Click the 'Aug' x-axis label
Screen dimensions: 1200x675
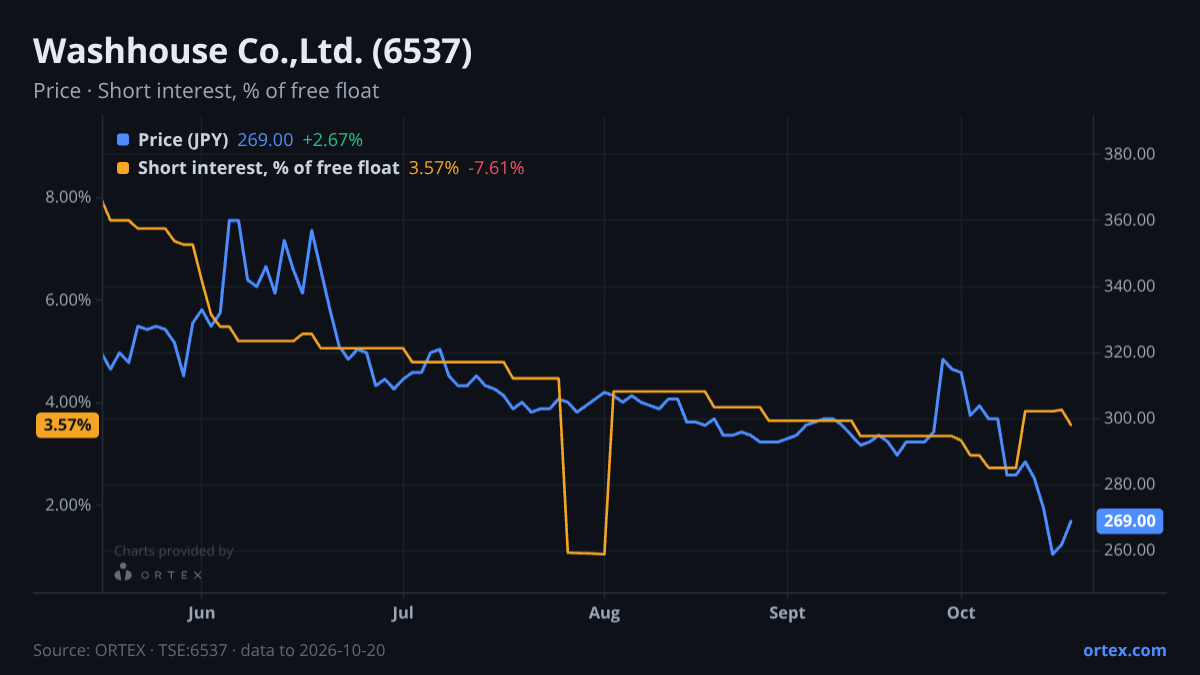click(604, 613)
